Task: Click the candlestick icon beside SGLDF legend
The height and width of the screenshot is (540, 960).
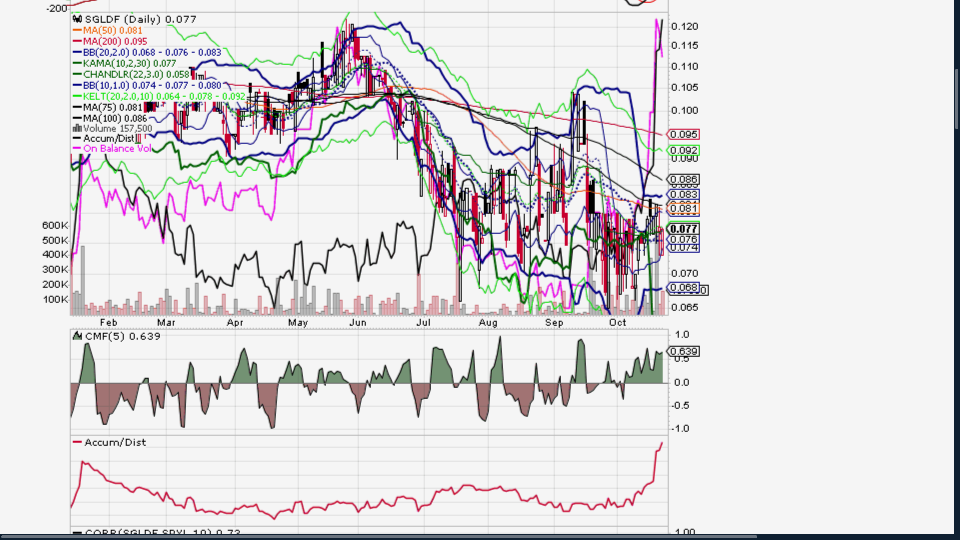Action: [x=77, y=20]
